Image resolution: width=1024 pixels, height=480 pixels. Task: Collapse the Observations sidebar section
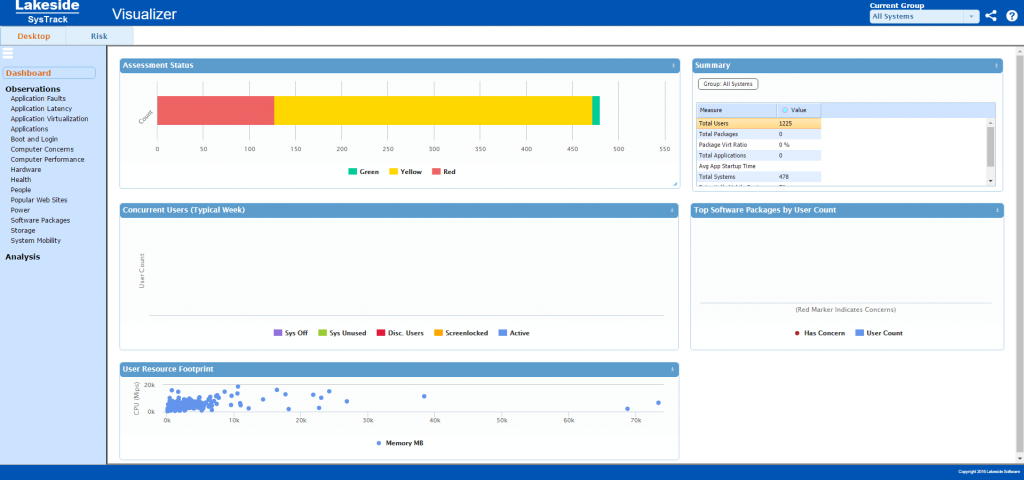tap(32, 89)
